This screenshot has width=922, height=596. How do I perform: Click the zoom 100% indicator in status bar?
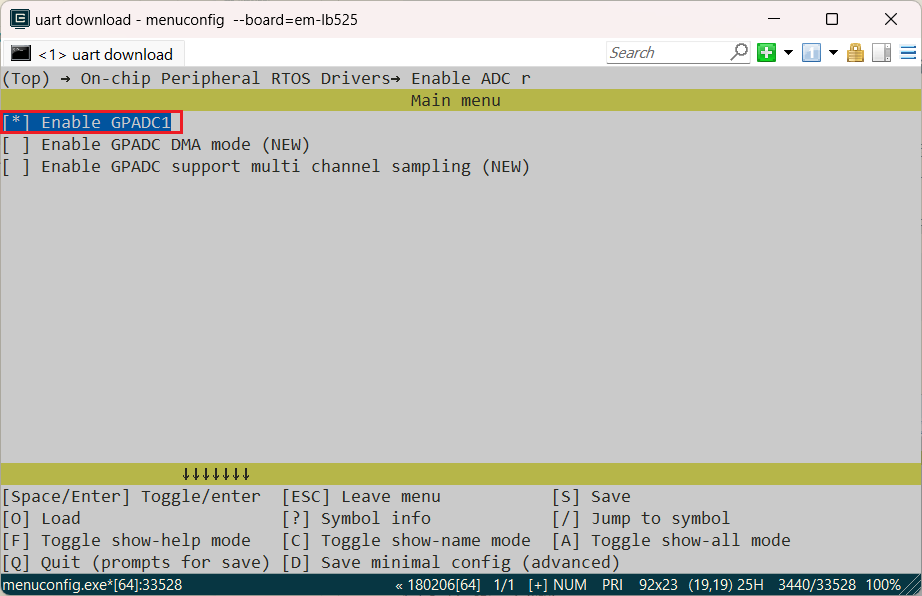coord(882,585)
